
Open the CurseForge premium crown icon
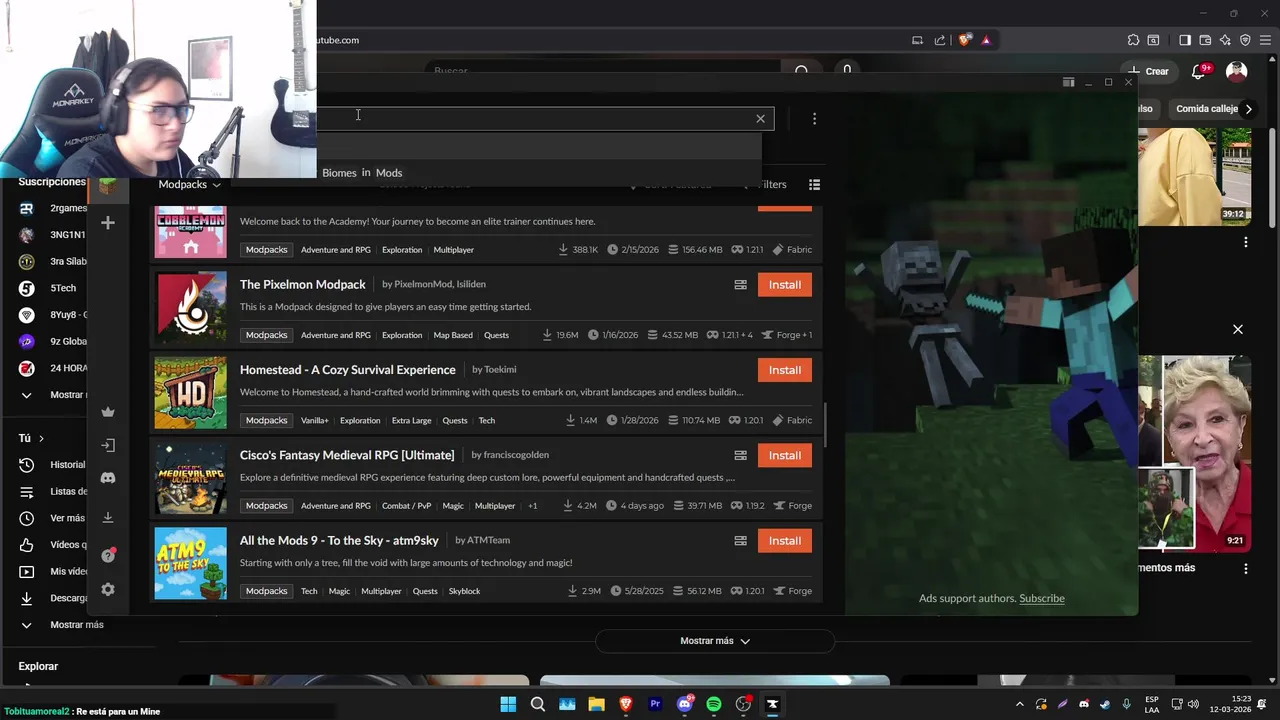pos(108,412)
